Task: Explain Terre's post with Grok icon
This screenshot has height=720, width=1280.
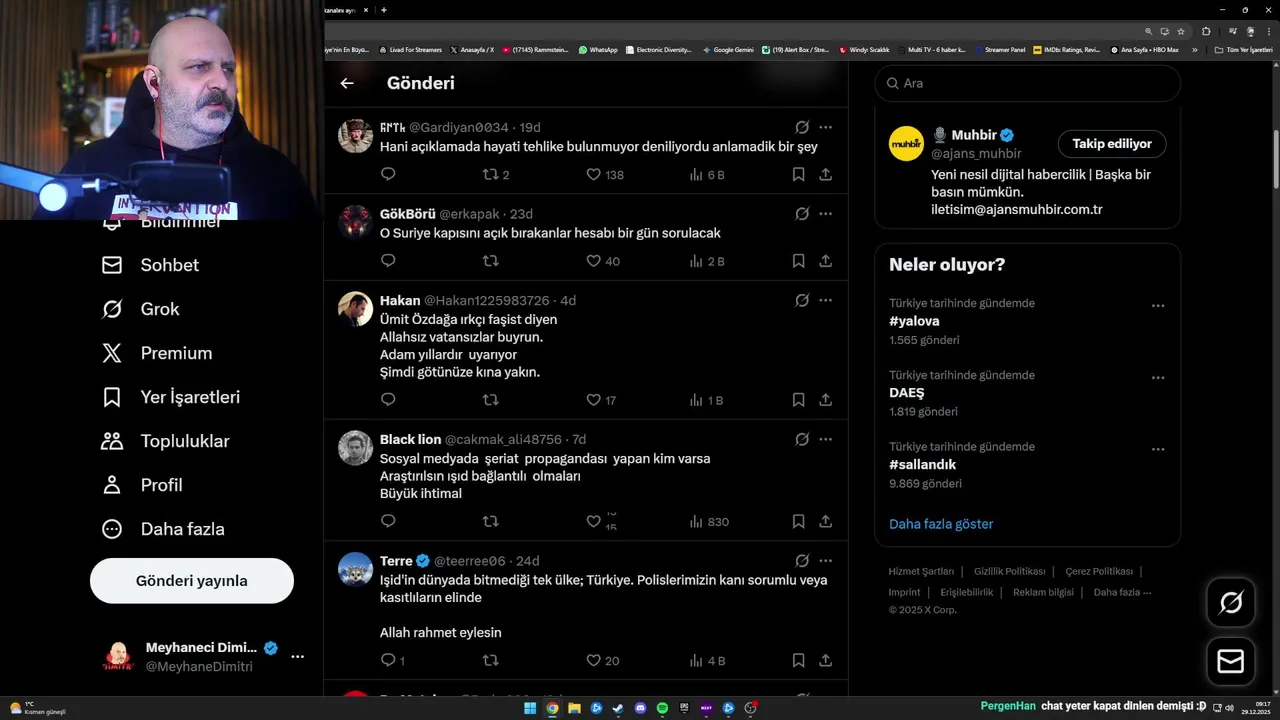Action: [802, 561]
